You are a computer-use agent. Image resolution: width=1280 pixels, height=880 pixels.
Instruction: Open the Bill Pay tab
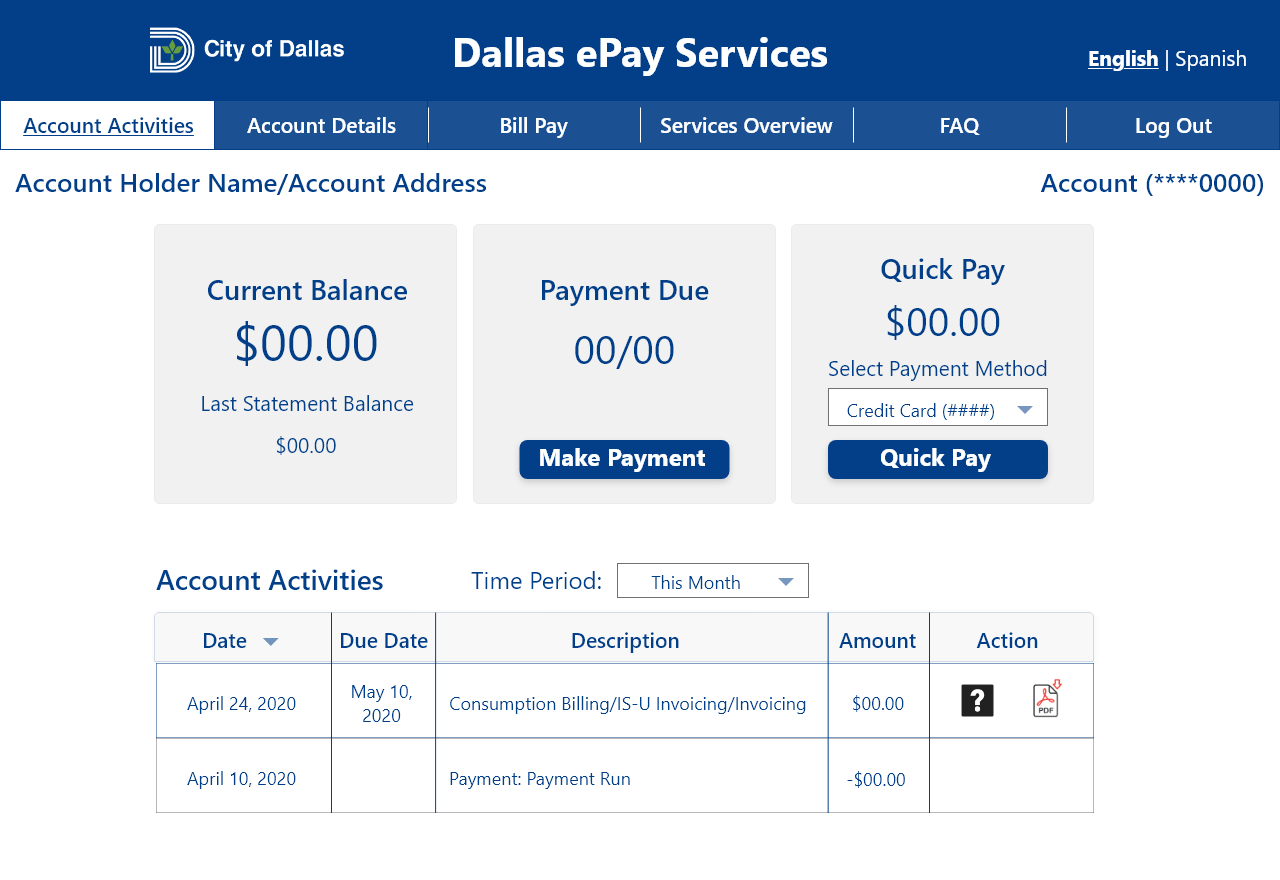click(x=533, y=125)
